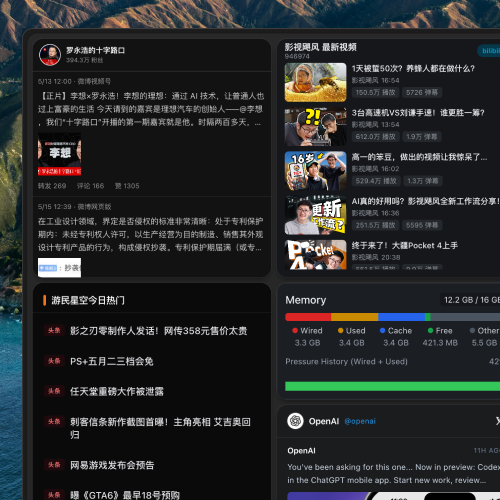The height and width of the screenshot is (500, 500).
Task: Open the 5/13 12:00 微博视频号 post text
Action: coord(151,109)
